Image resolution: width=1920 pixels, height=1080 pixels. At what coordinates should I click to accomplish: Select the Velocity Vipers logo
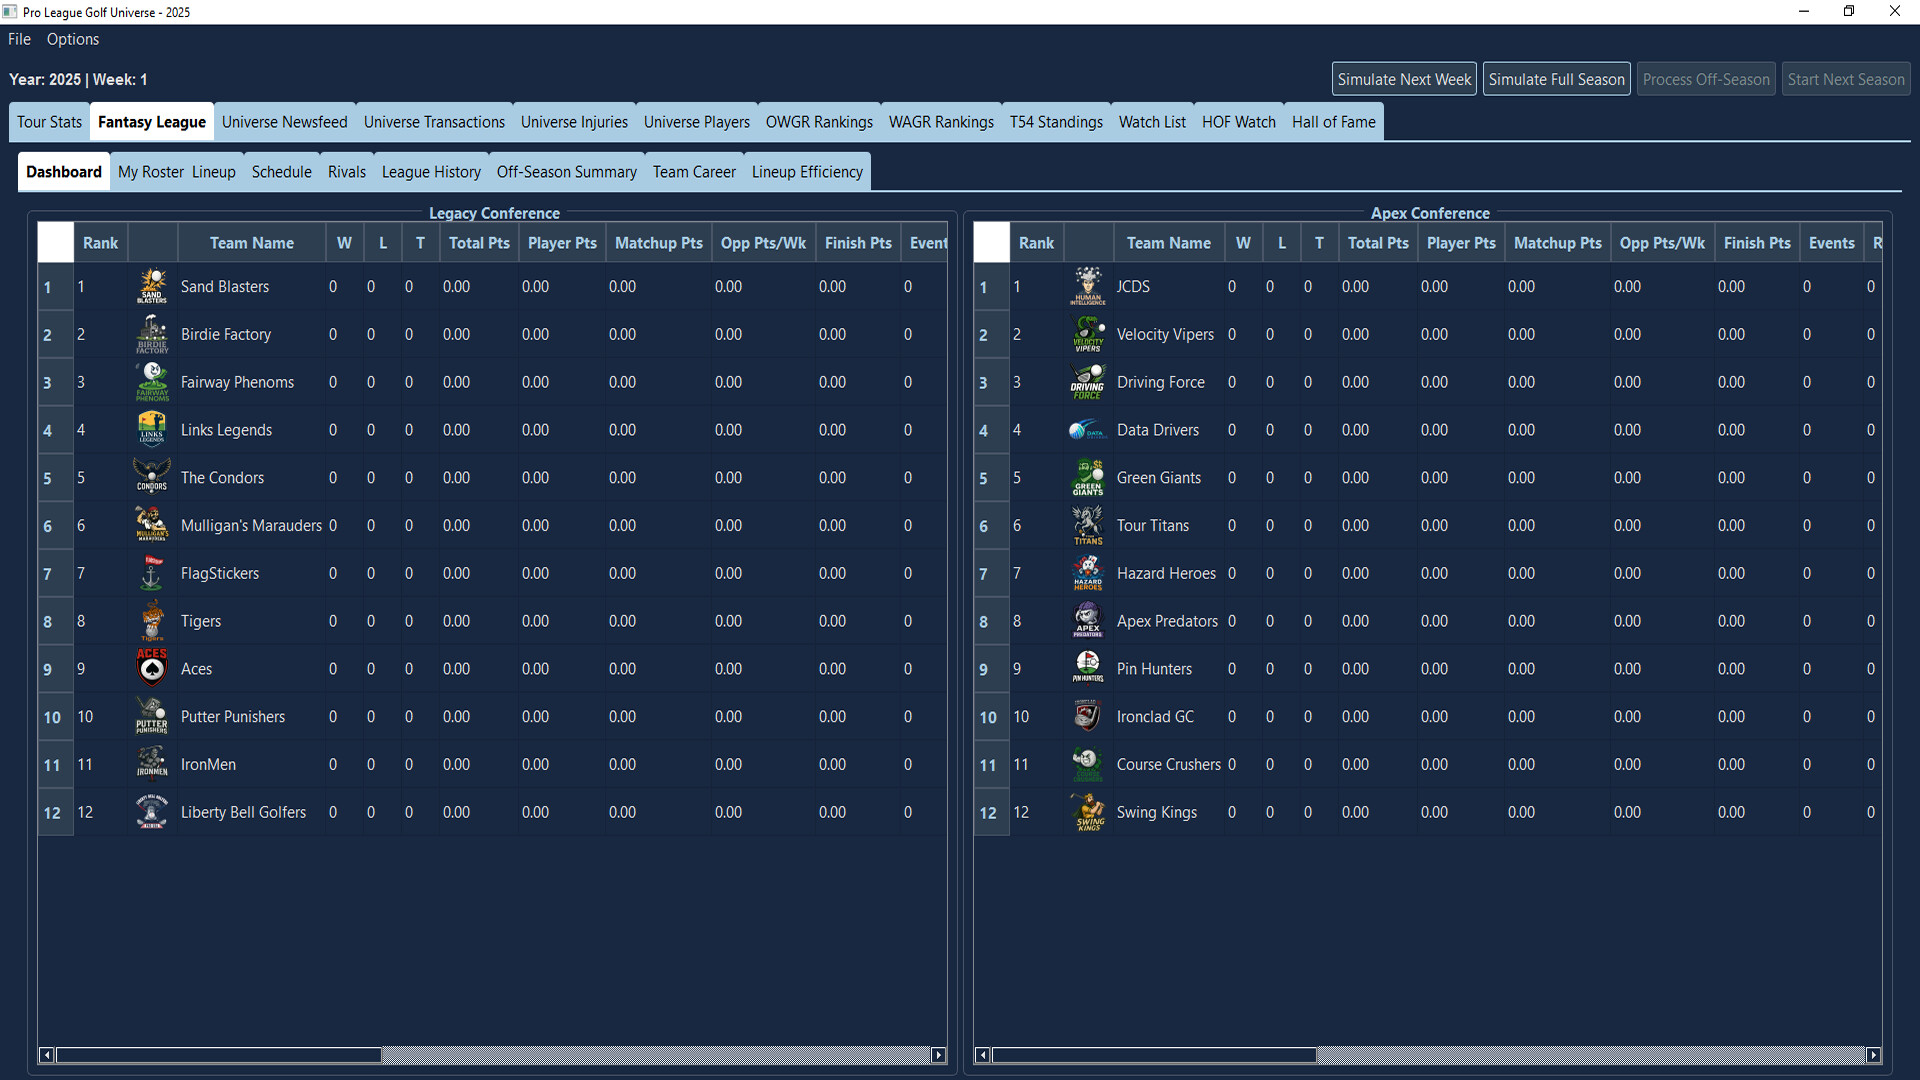click(x=1088, y=334)
